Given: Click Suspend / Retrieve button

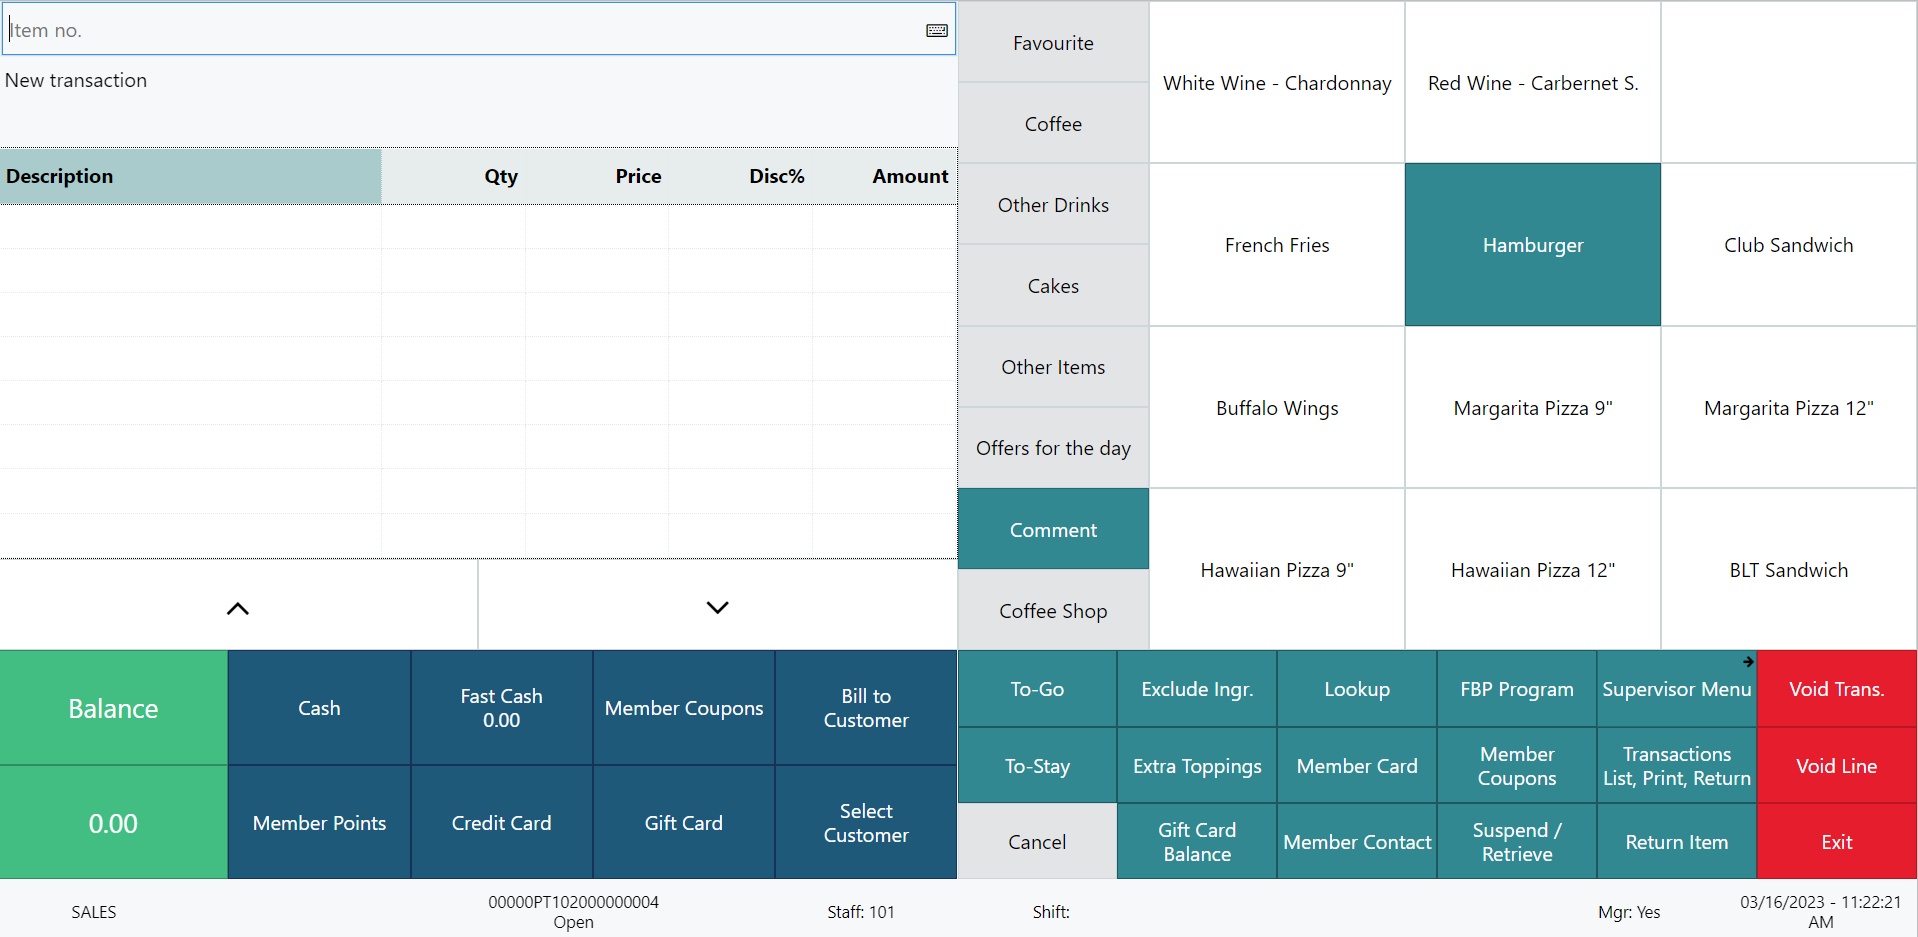Looking at the screenshot, I should tap(1516, 842).
